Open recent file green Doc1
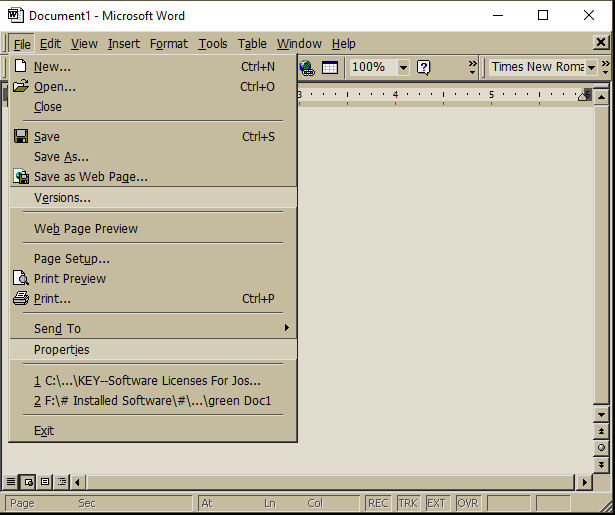 [x=153, y=401]
